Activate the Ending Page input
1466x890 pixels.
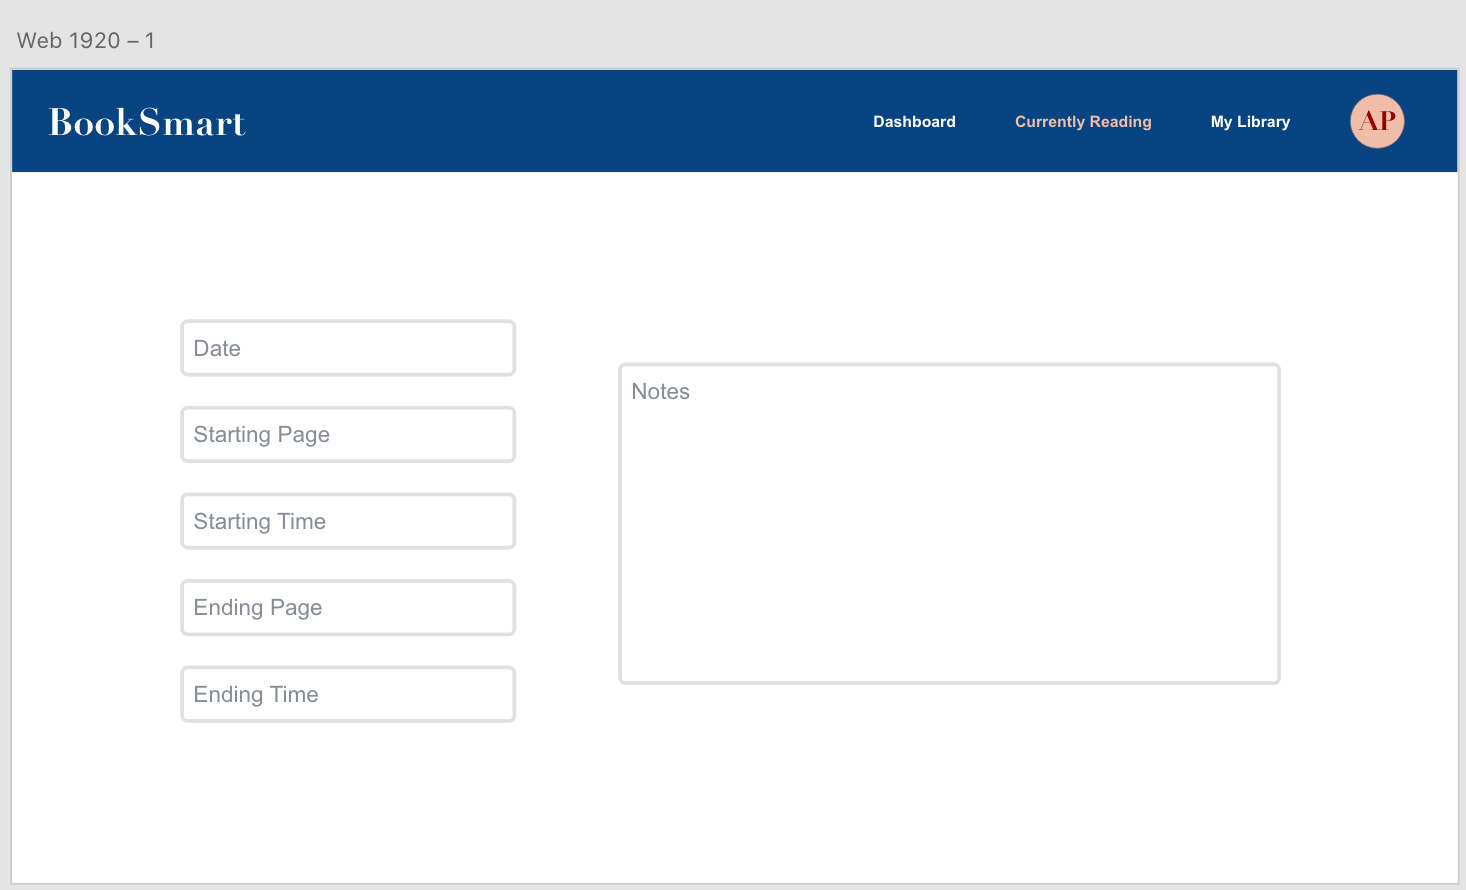click(x=348, y=608)
